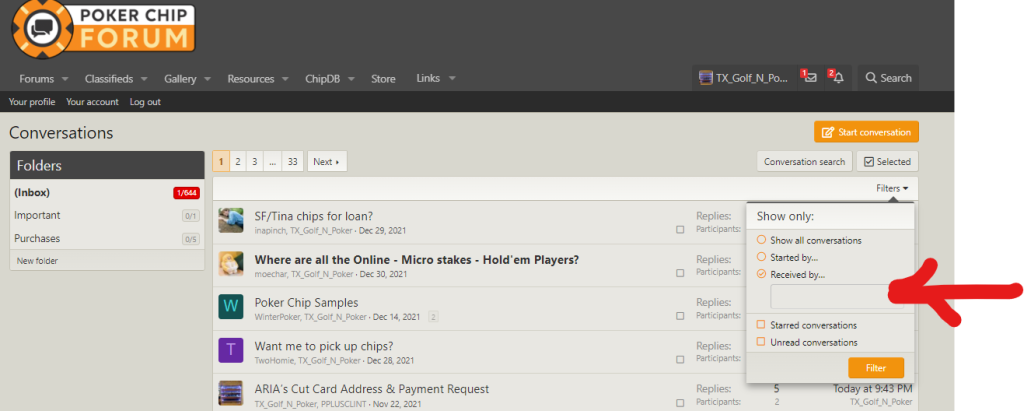Screen dimensions: 1024x411
Task: Open the Store menu item
Action: 383,79
